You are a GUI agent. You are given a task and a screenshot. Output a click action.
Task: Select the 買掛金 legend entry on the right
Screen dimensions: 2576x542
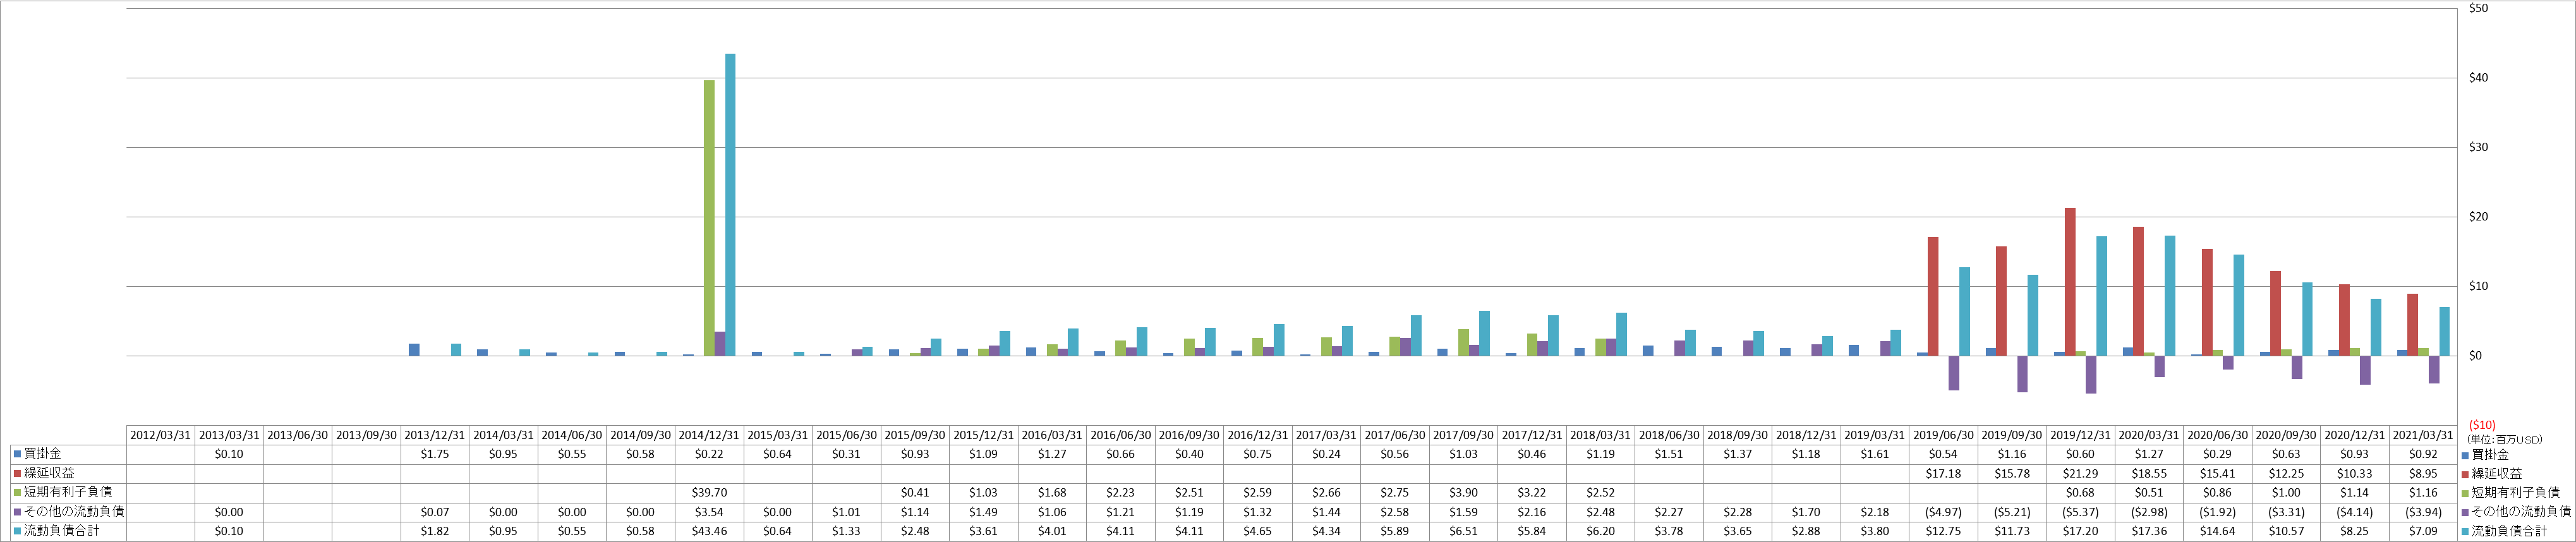(x=2490, y=455)
